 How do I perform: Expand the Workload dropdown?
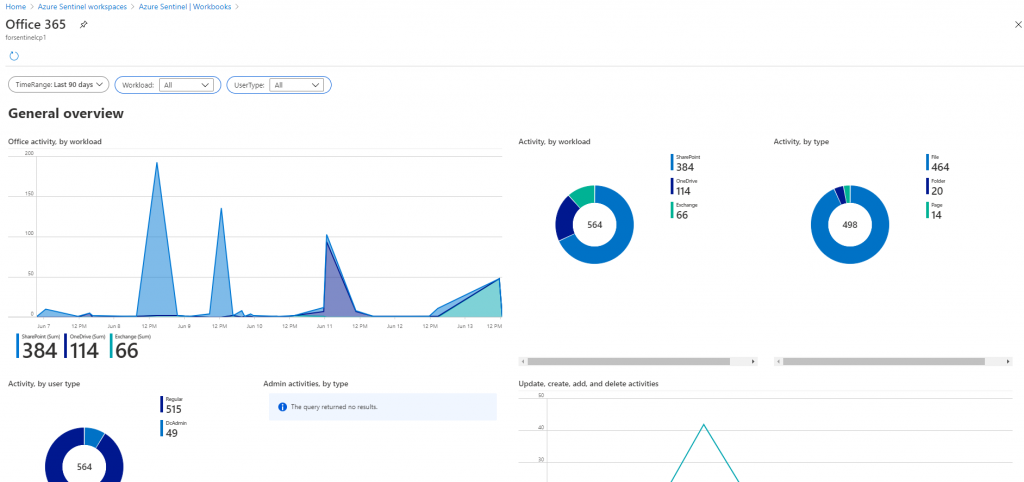click(186, 85)
